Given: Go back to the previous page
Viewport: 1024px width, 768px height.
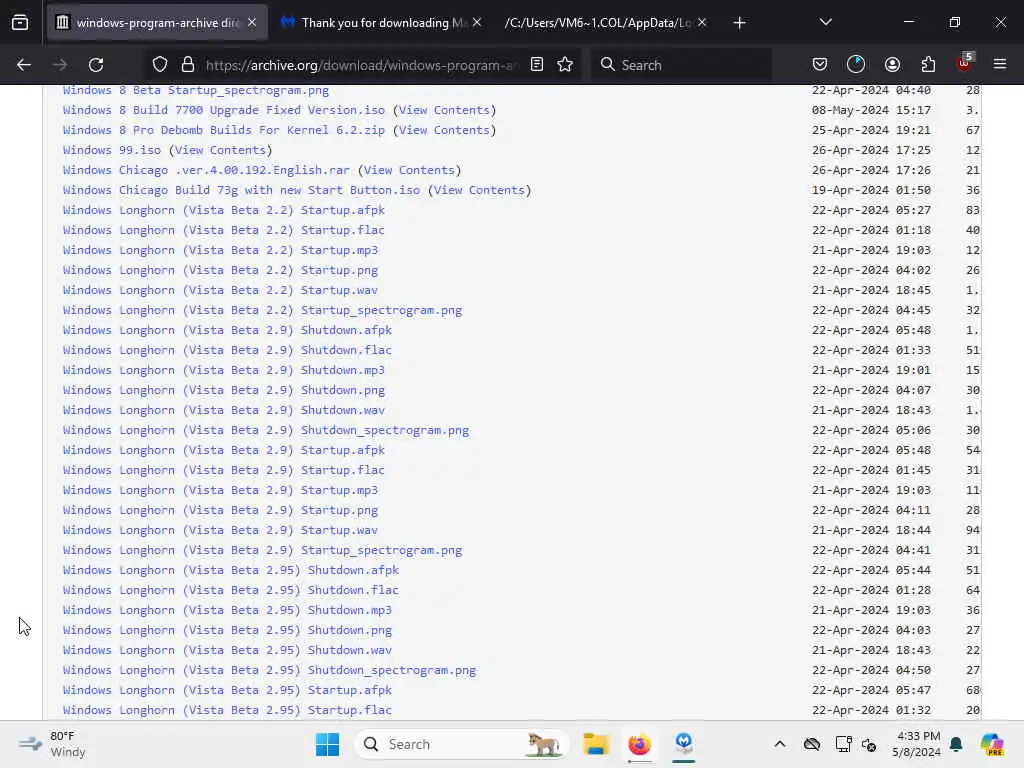Looking at the screenshot, I should point(24,65).
